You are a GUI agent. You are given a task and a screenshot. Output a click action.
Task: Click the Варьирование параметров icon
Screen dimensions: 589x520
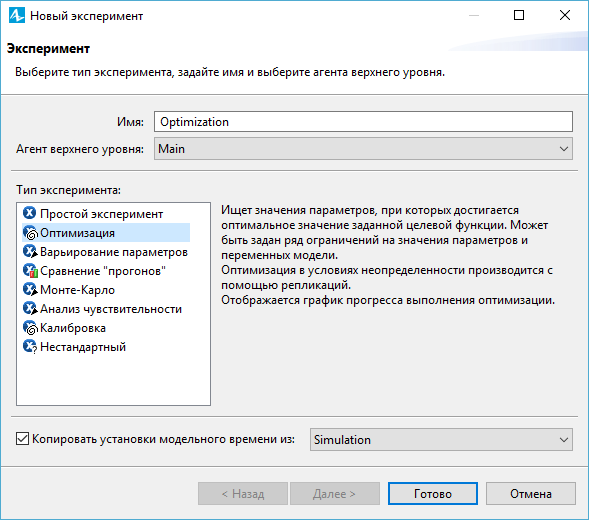pyautogui.click(x=30, y=251)
